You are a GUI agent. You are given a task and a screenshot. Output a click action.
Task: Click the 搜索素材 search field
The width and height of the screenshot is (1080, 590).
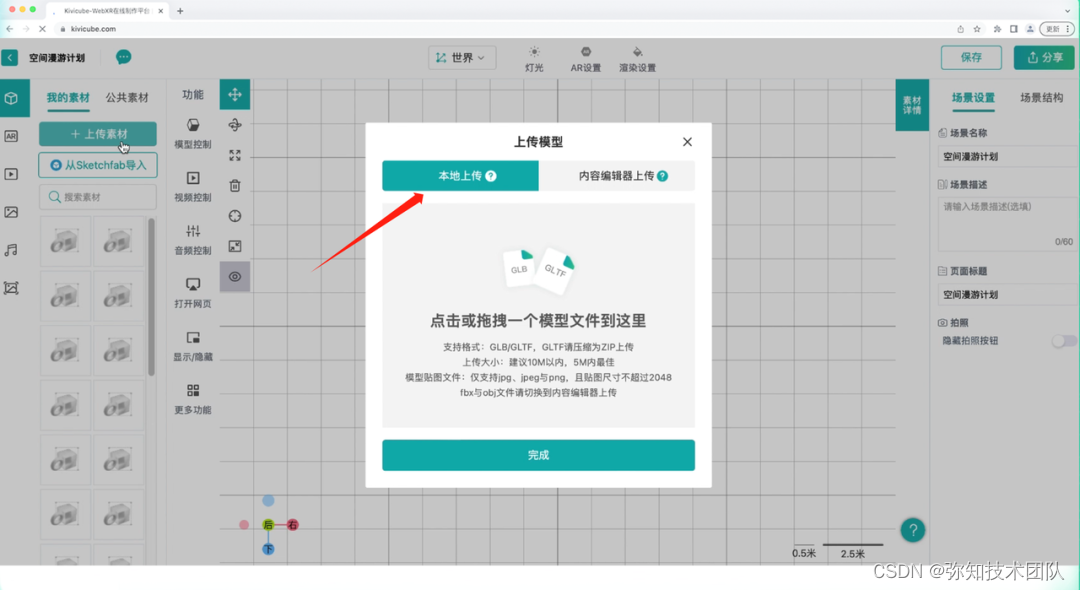[x=97, y=197]
